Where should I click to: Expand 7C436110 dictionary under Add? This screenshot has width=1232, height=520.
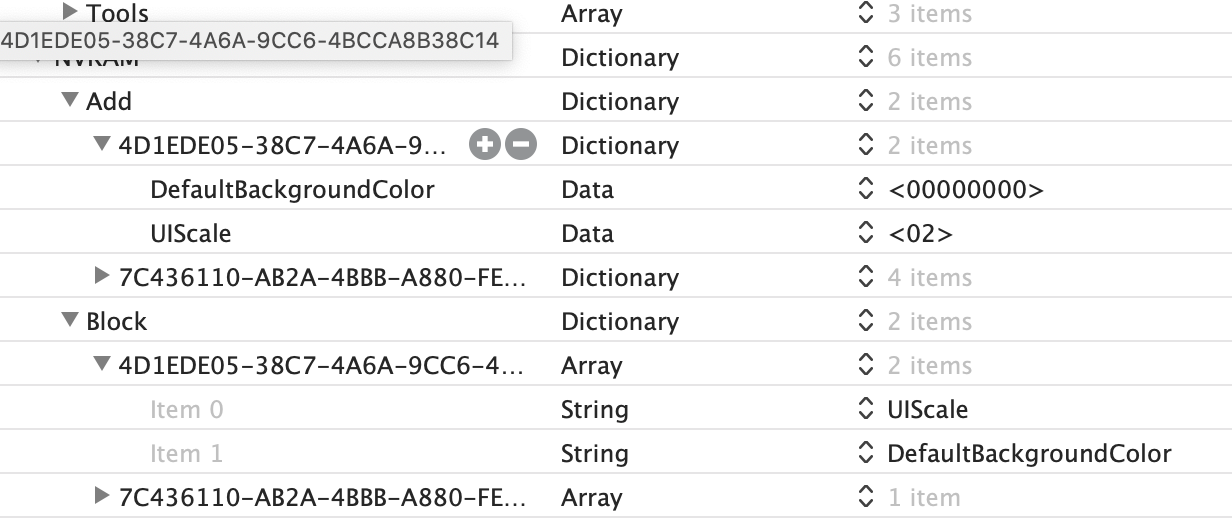click(101, 277)
